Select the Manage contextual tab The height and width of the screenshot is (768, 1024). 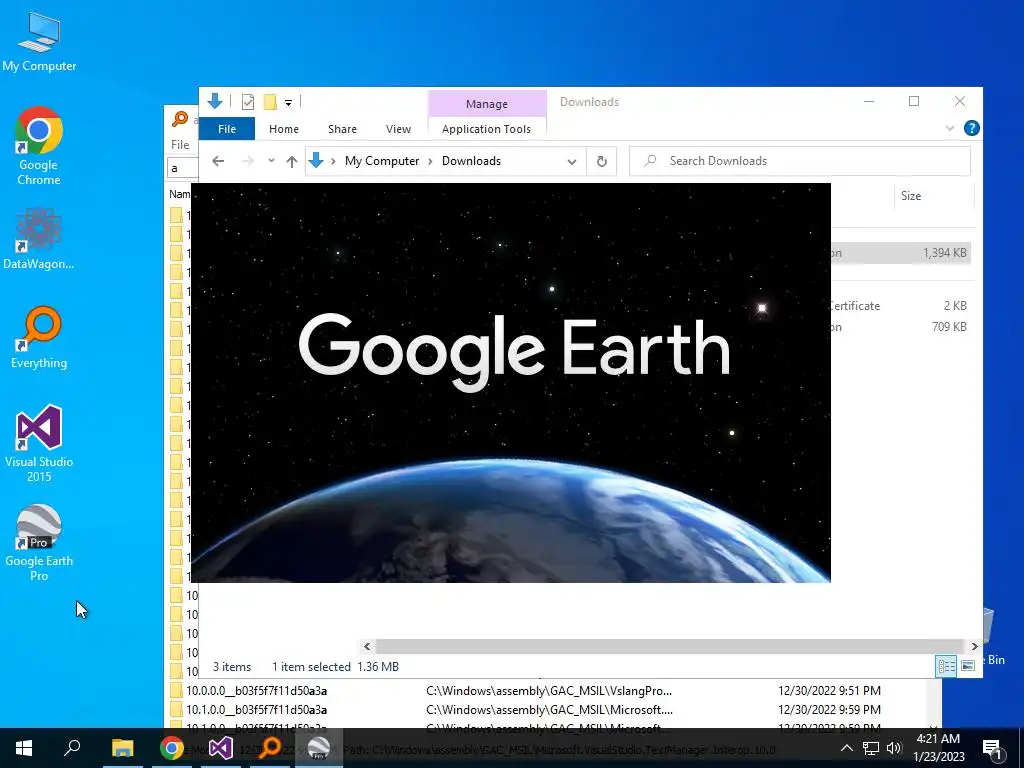pyautogui.click(x=487, y=104)
